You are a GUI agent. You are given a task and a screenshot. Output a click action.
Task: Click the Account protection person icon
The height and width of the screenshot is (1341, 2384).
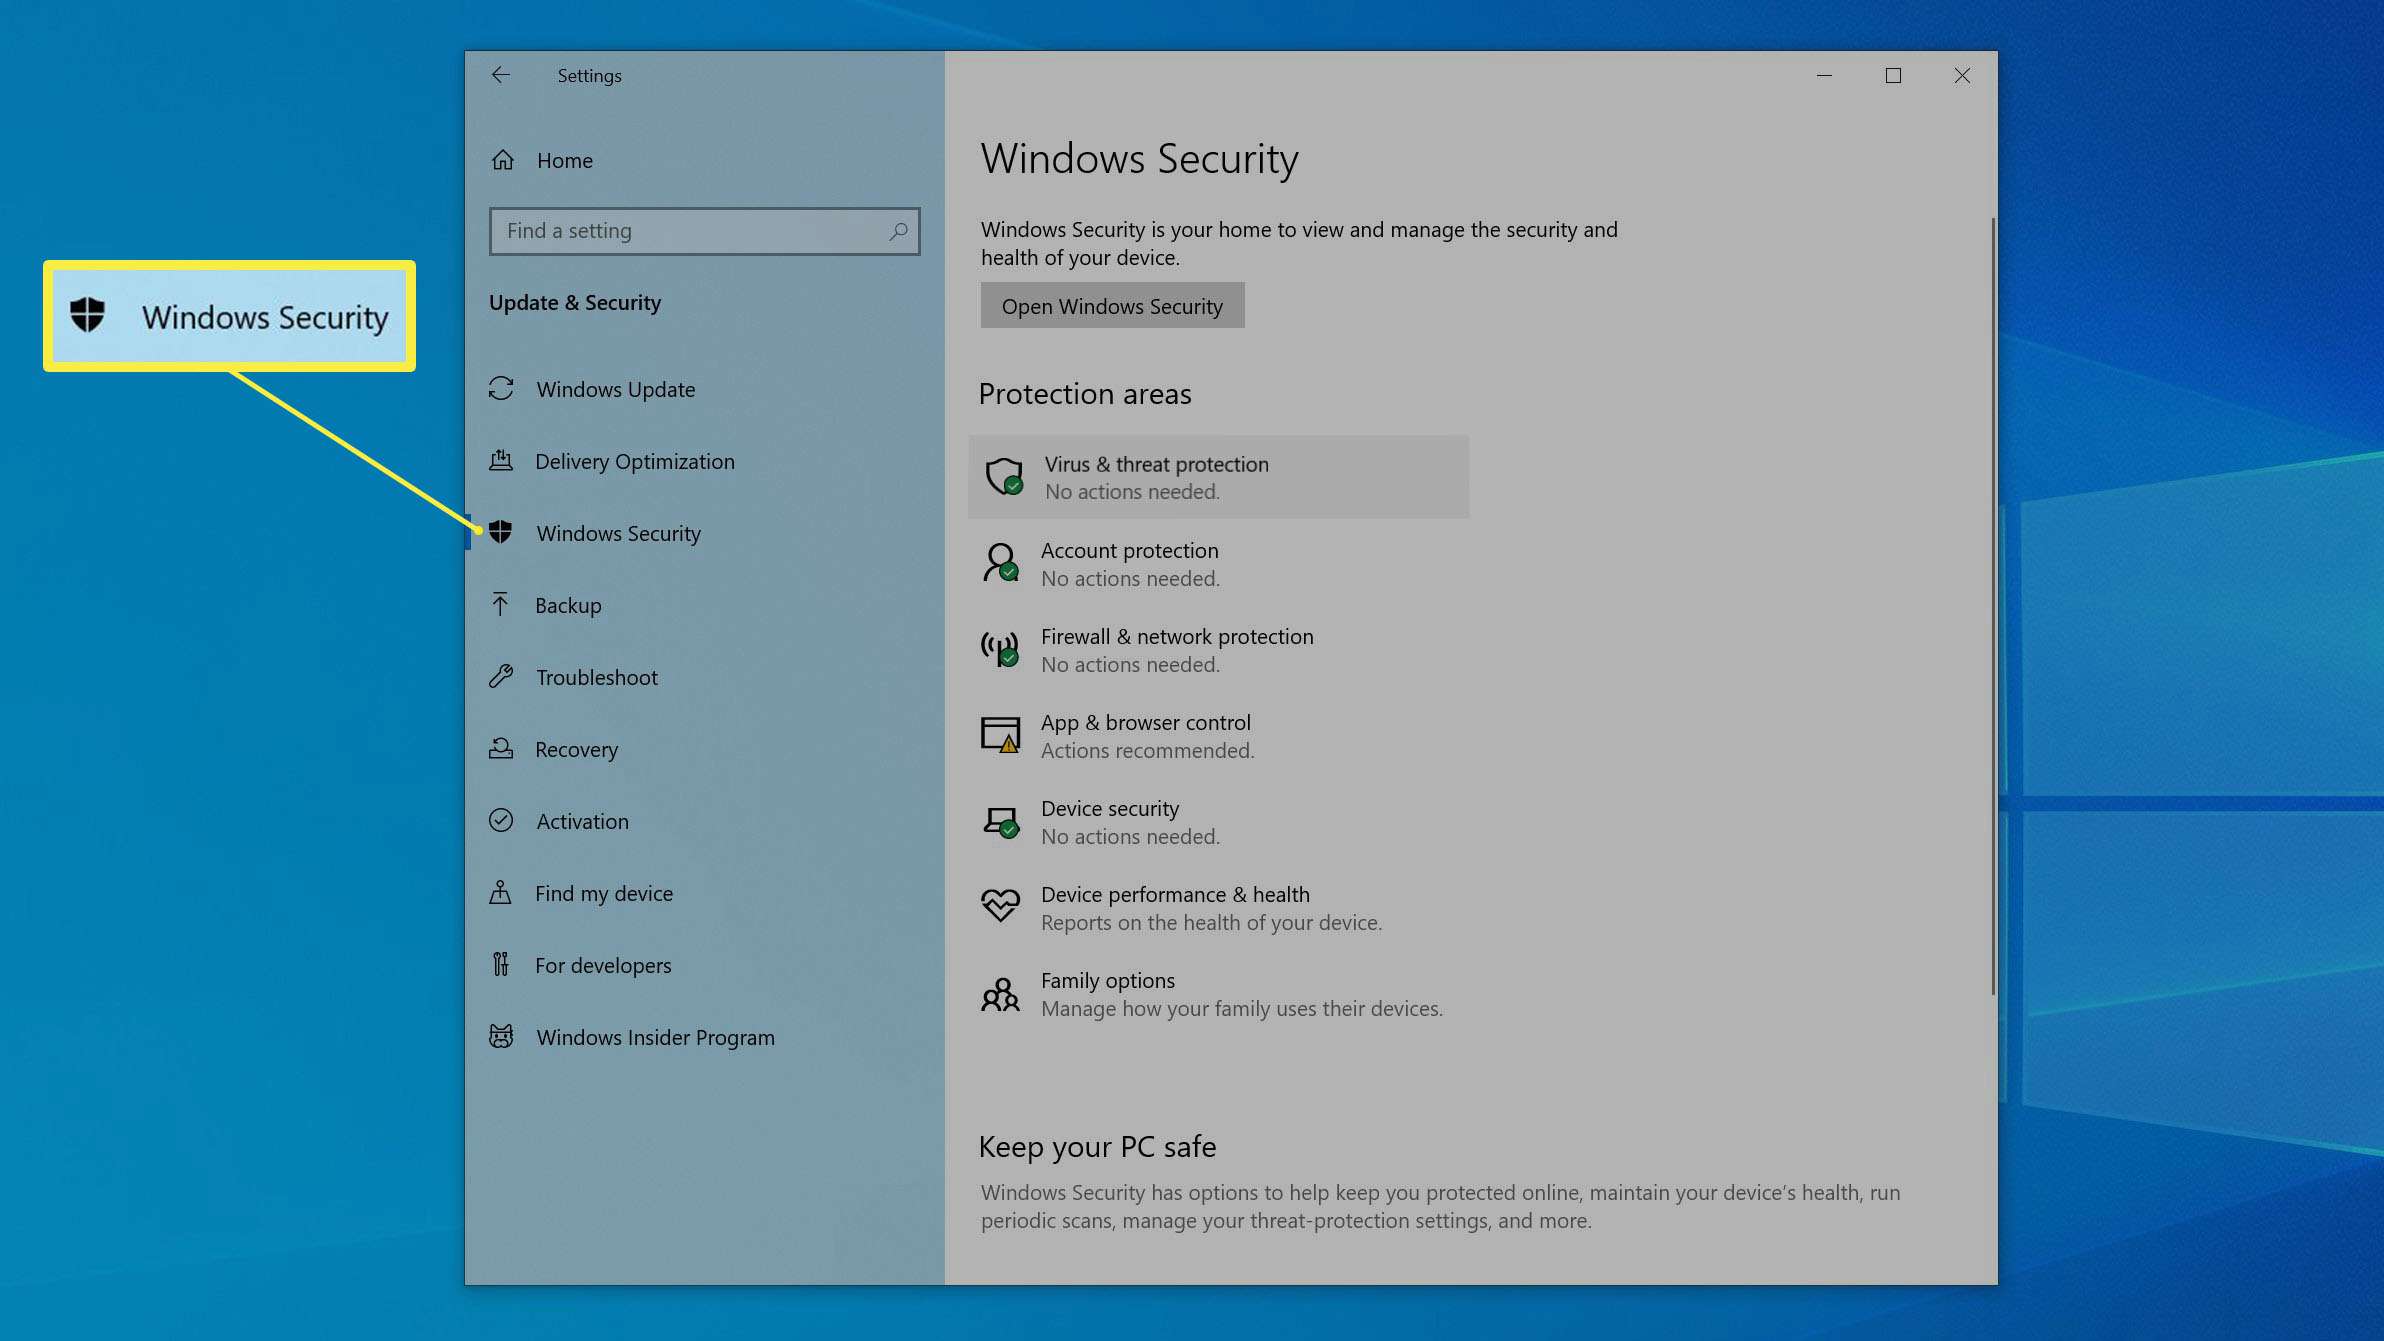click(x=1000, y=562)
